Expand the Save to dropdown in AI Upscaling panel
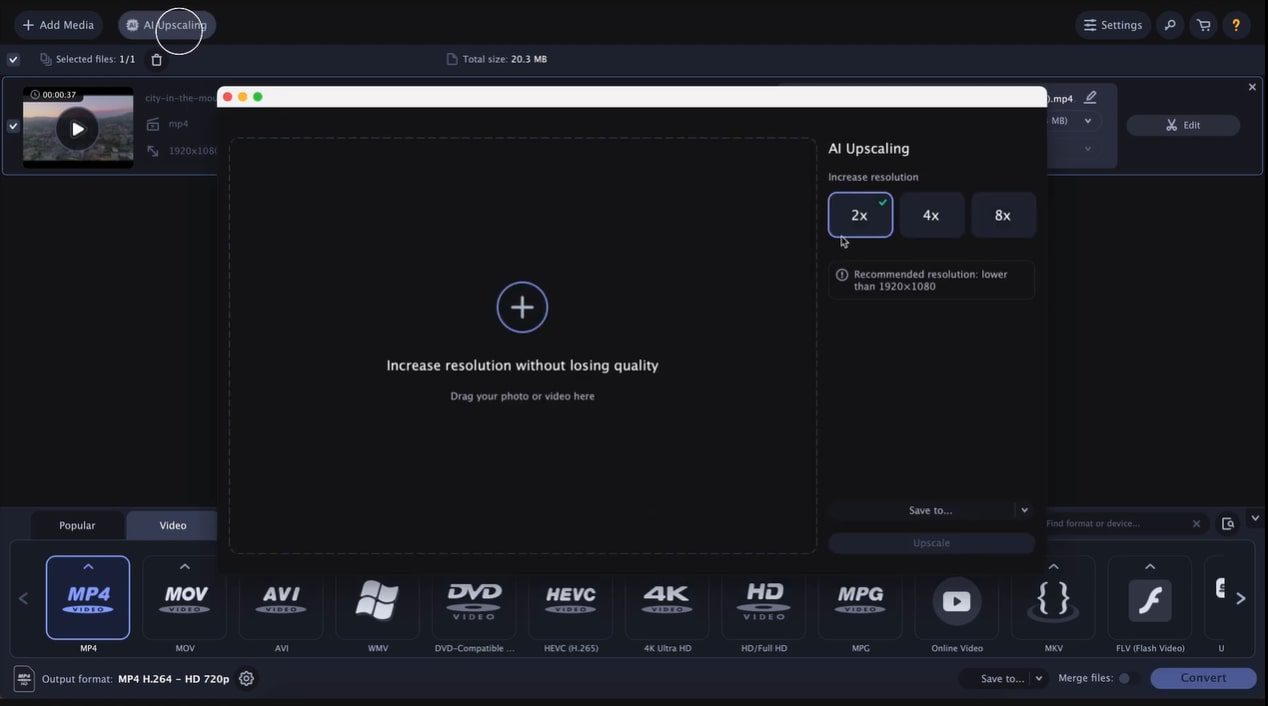 (x=1023, y=510)
